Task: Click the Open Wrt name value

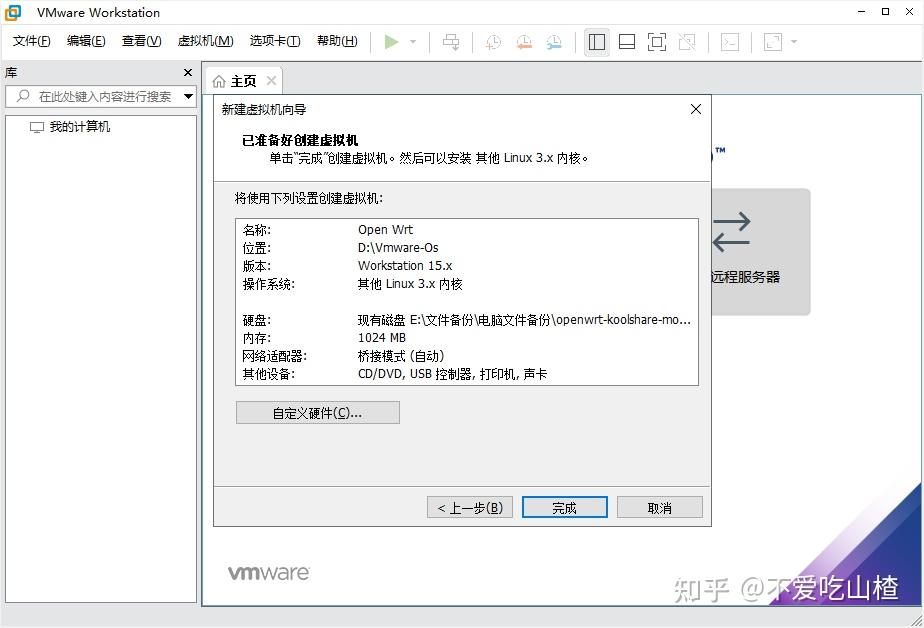Action: [385, 230]
